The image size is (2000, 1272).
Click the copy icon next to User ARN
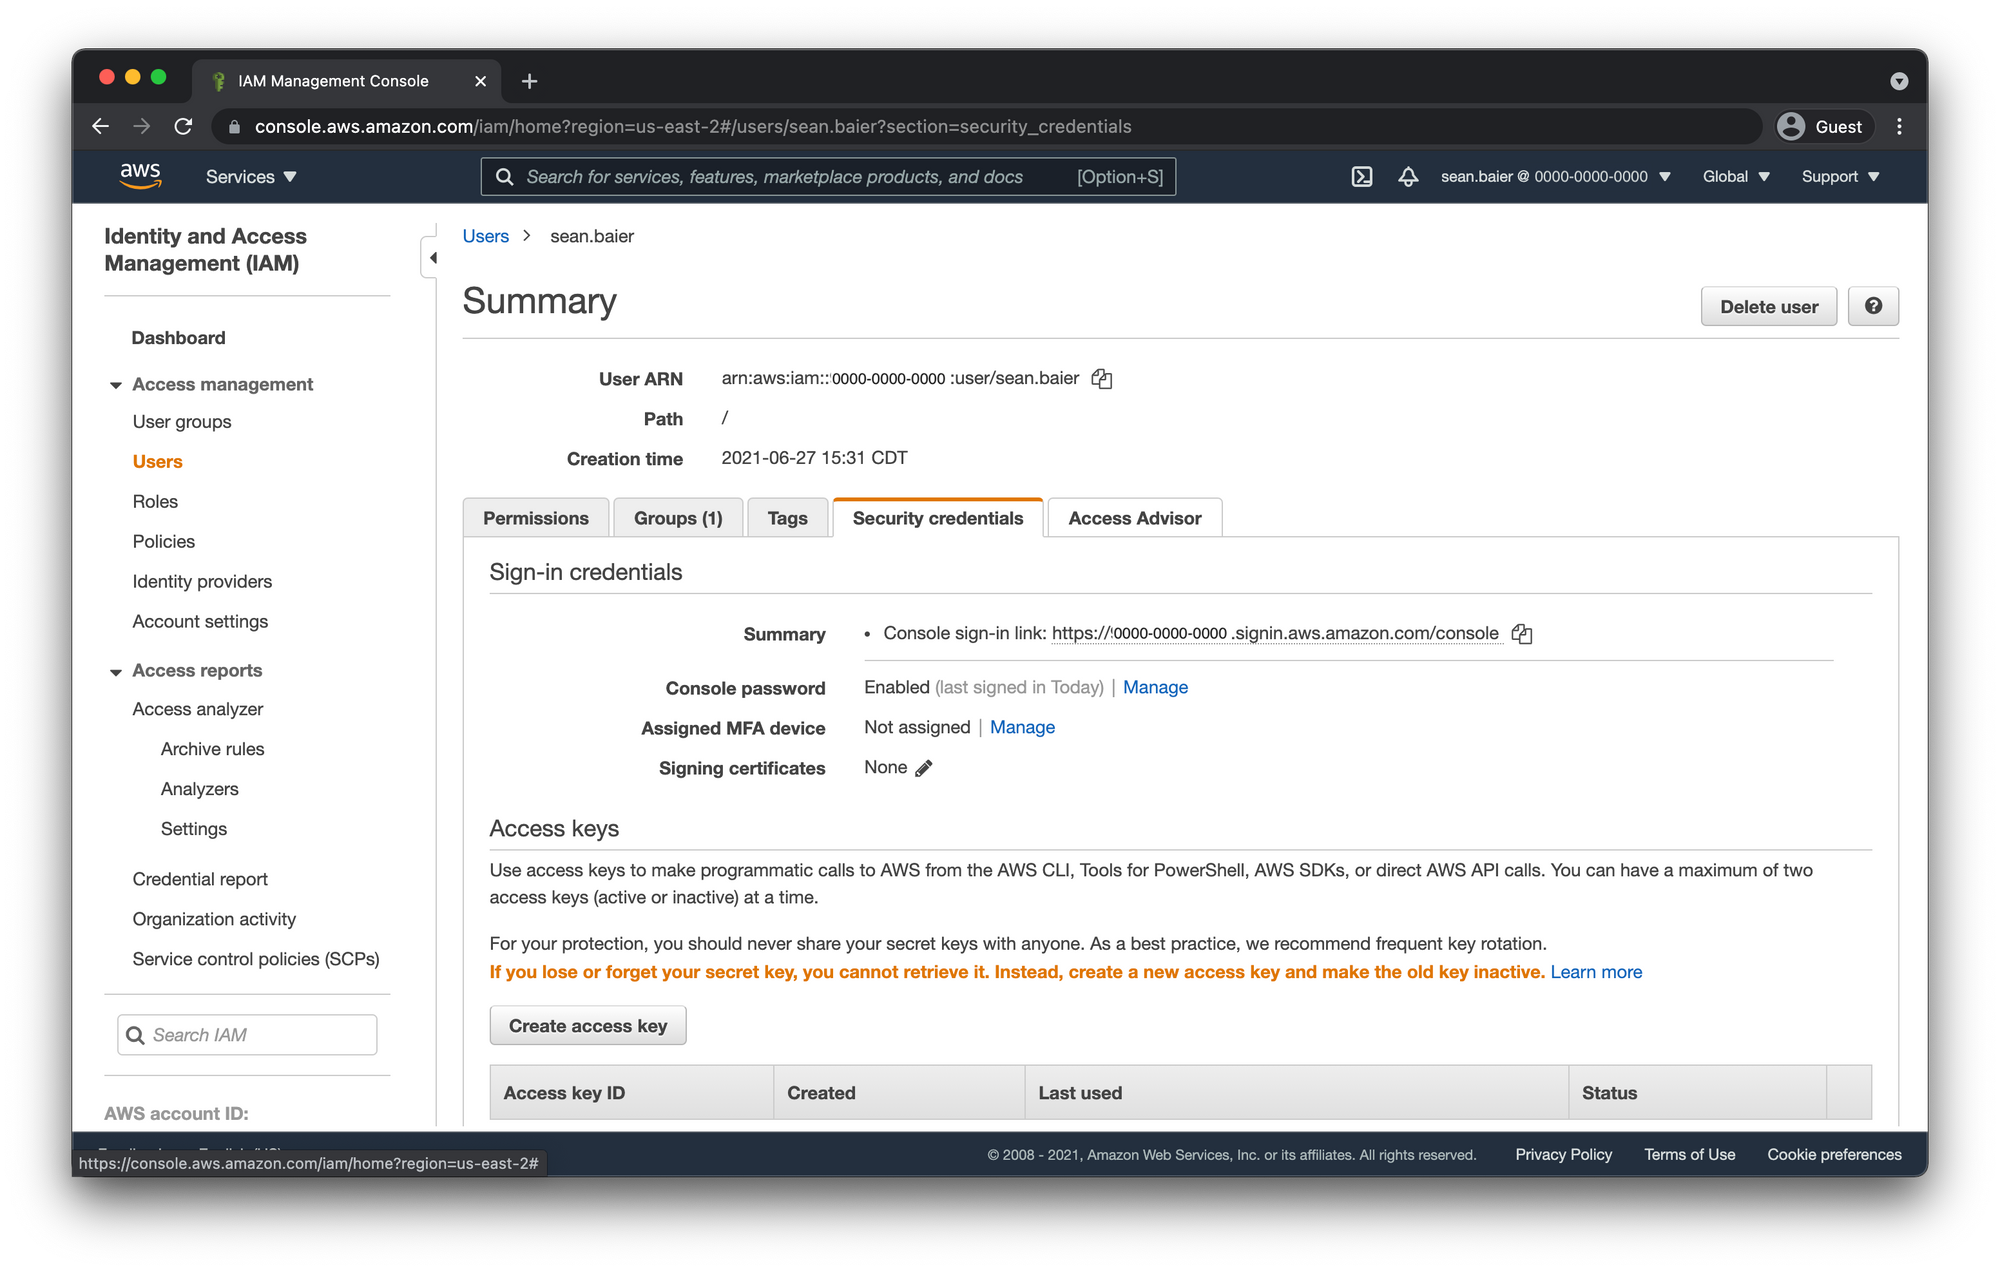tap(1103, 377)
